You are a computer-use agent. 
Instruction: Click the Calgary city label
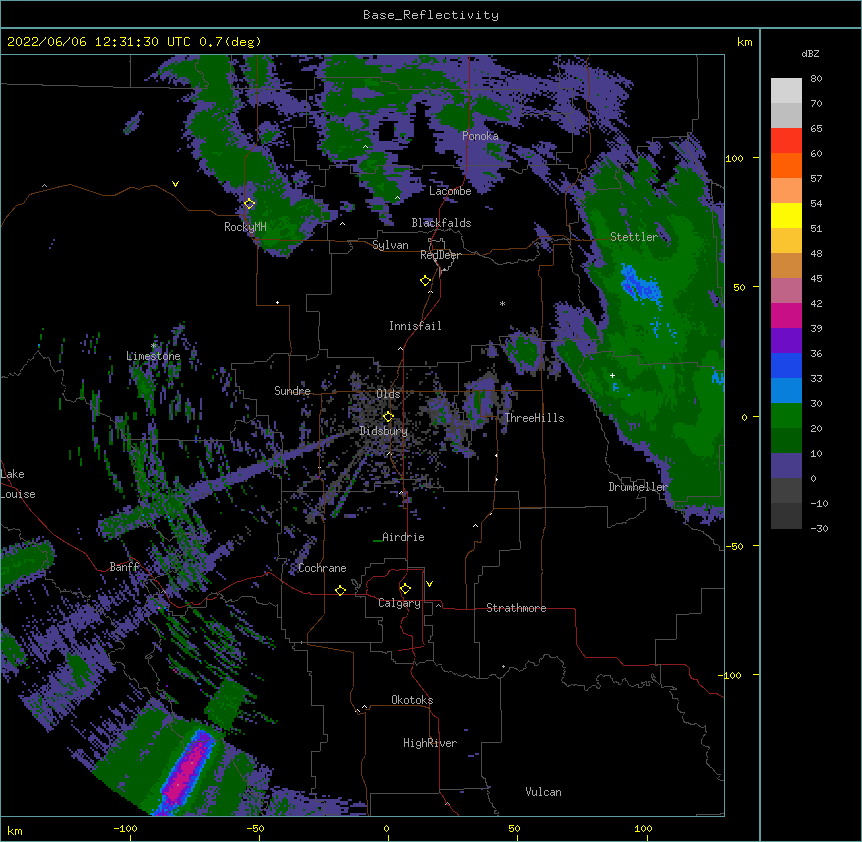click(399, 603)
